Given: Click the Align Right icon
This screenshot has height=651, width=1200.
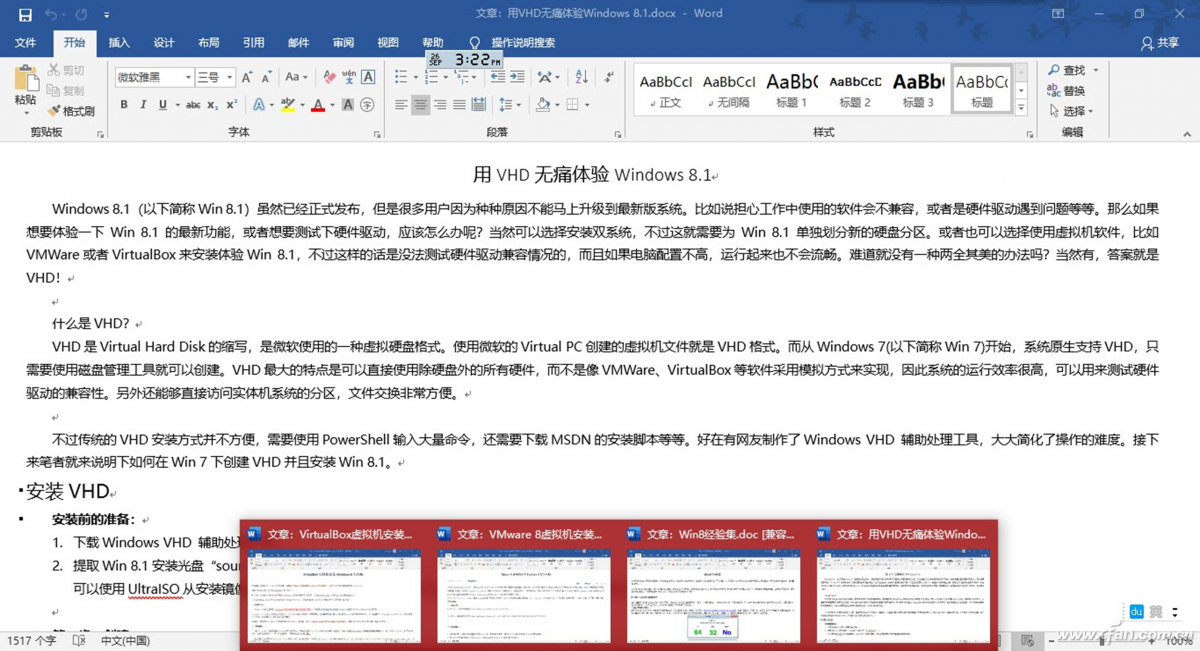Looking at the screenshot, I should pyautogui.click(x=440, y=104).
